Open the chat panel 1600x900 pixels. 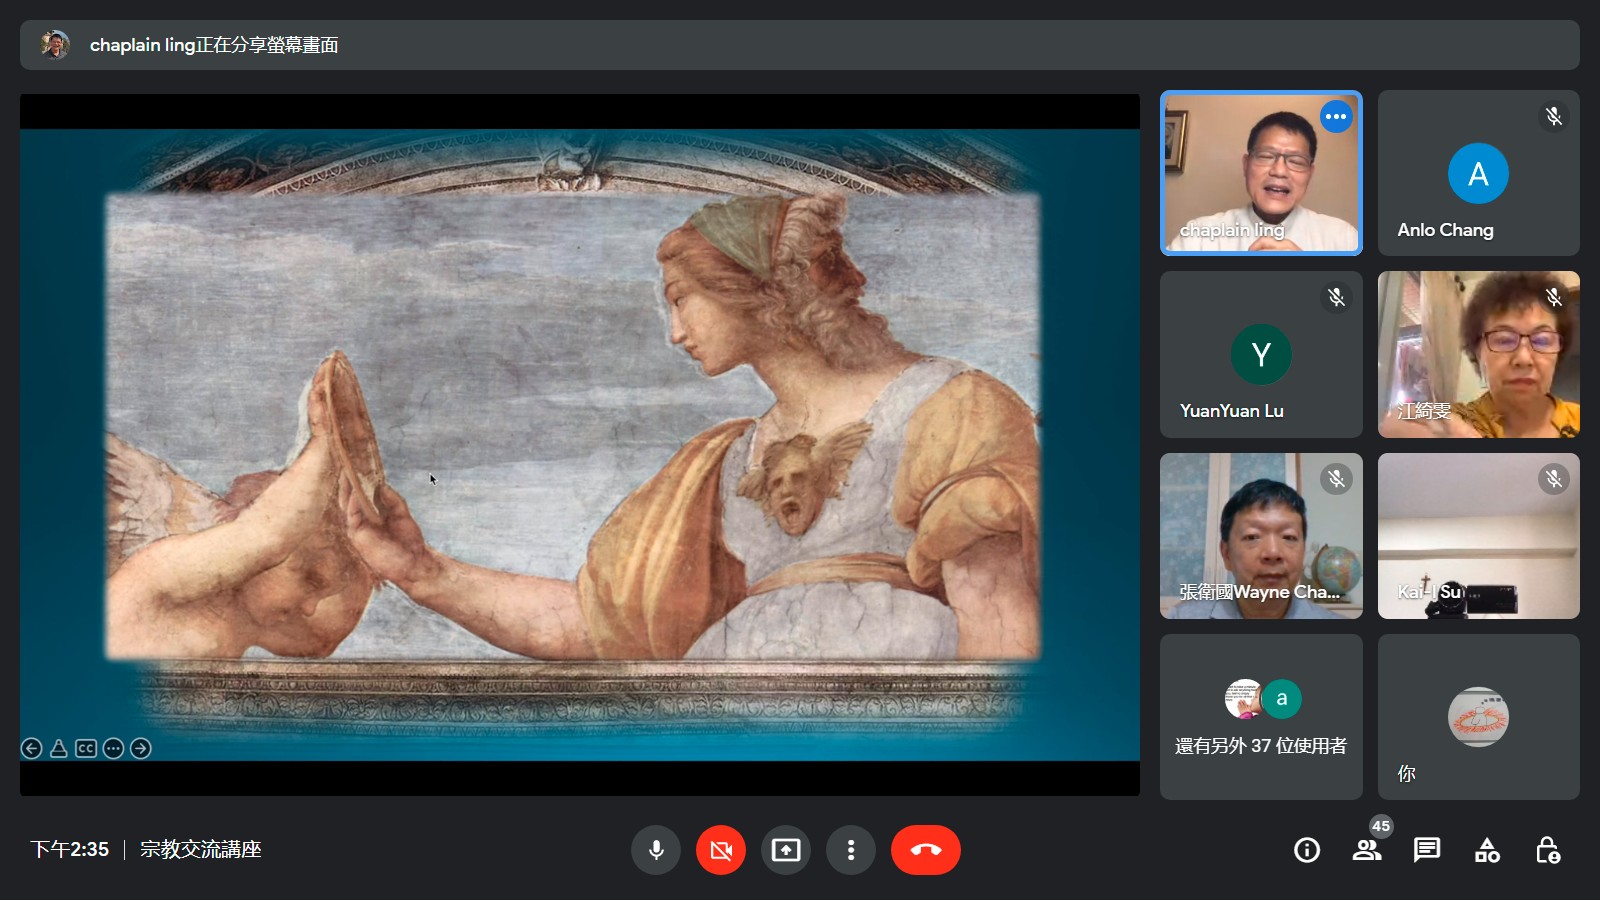click(1427, 850)
